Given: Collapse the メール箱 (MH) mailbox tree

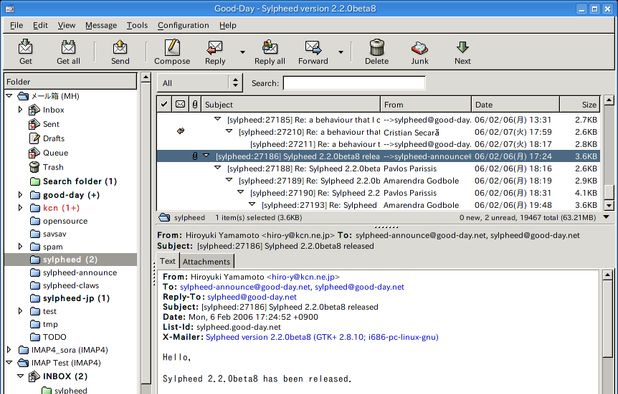Looking at the screenshot, I should point(9,96).
